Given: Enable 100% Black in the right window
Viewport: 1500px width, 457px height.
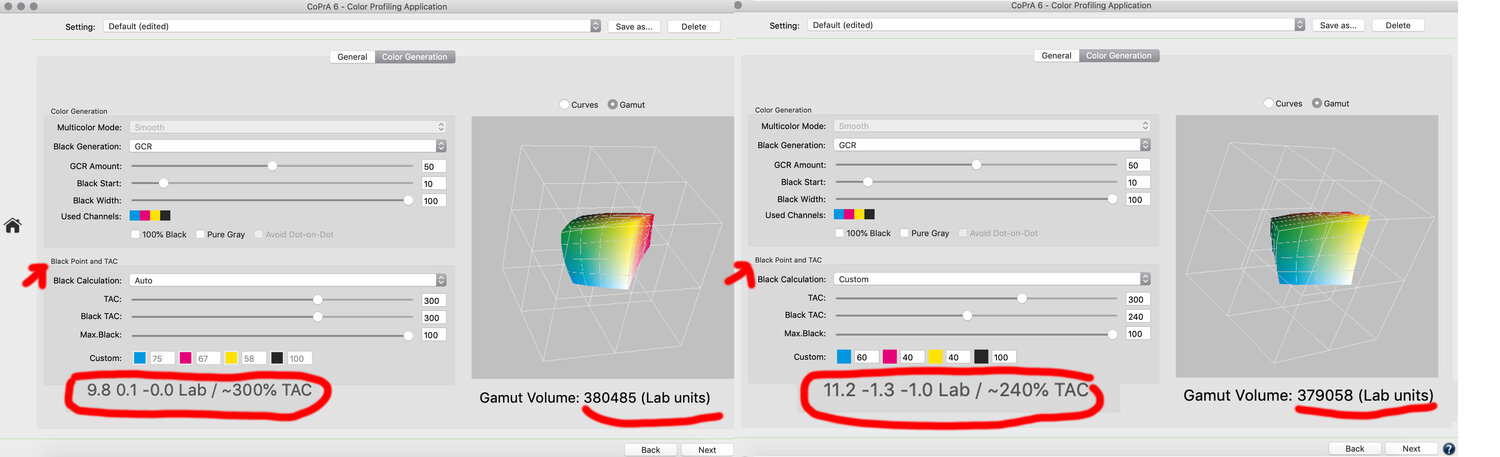Looking at the screenshot, I should (x=841, y=233).
